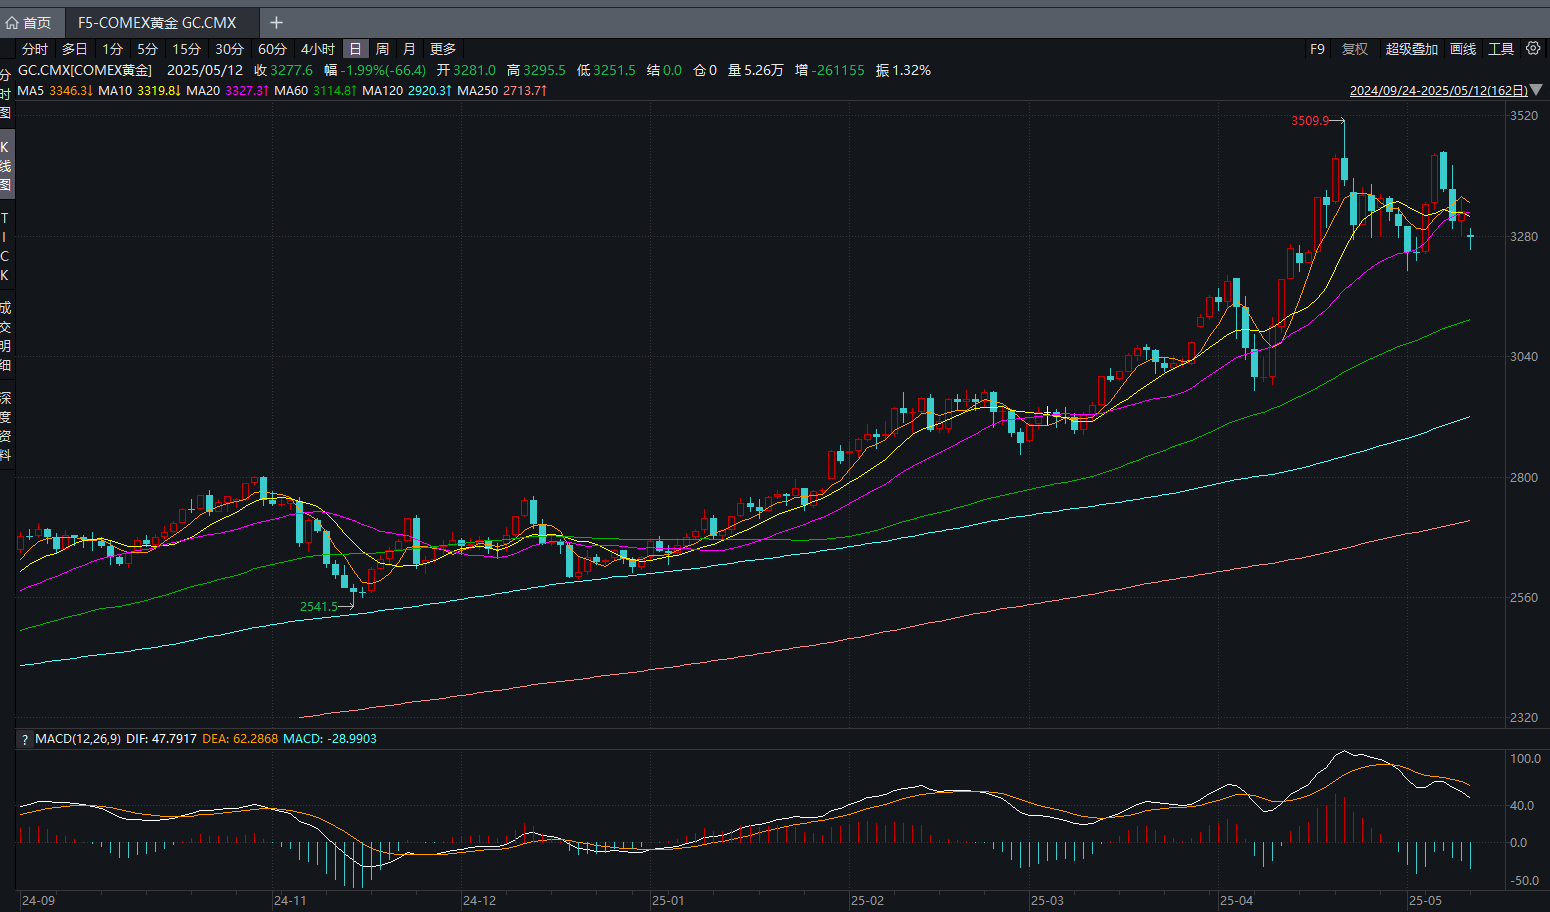The image size is (1550, 912).
Task: Click the 首页 home icon
Action: pos(12,21)
